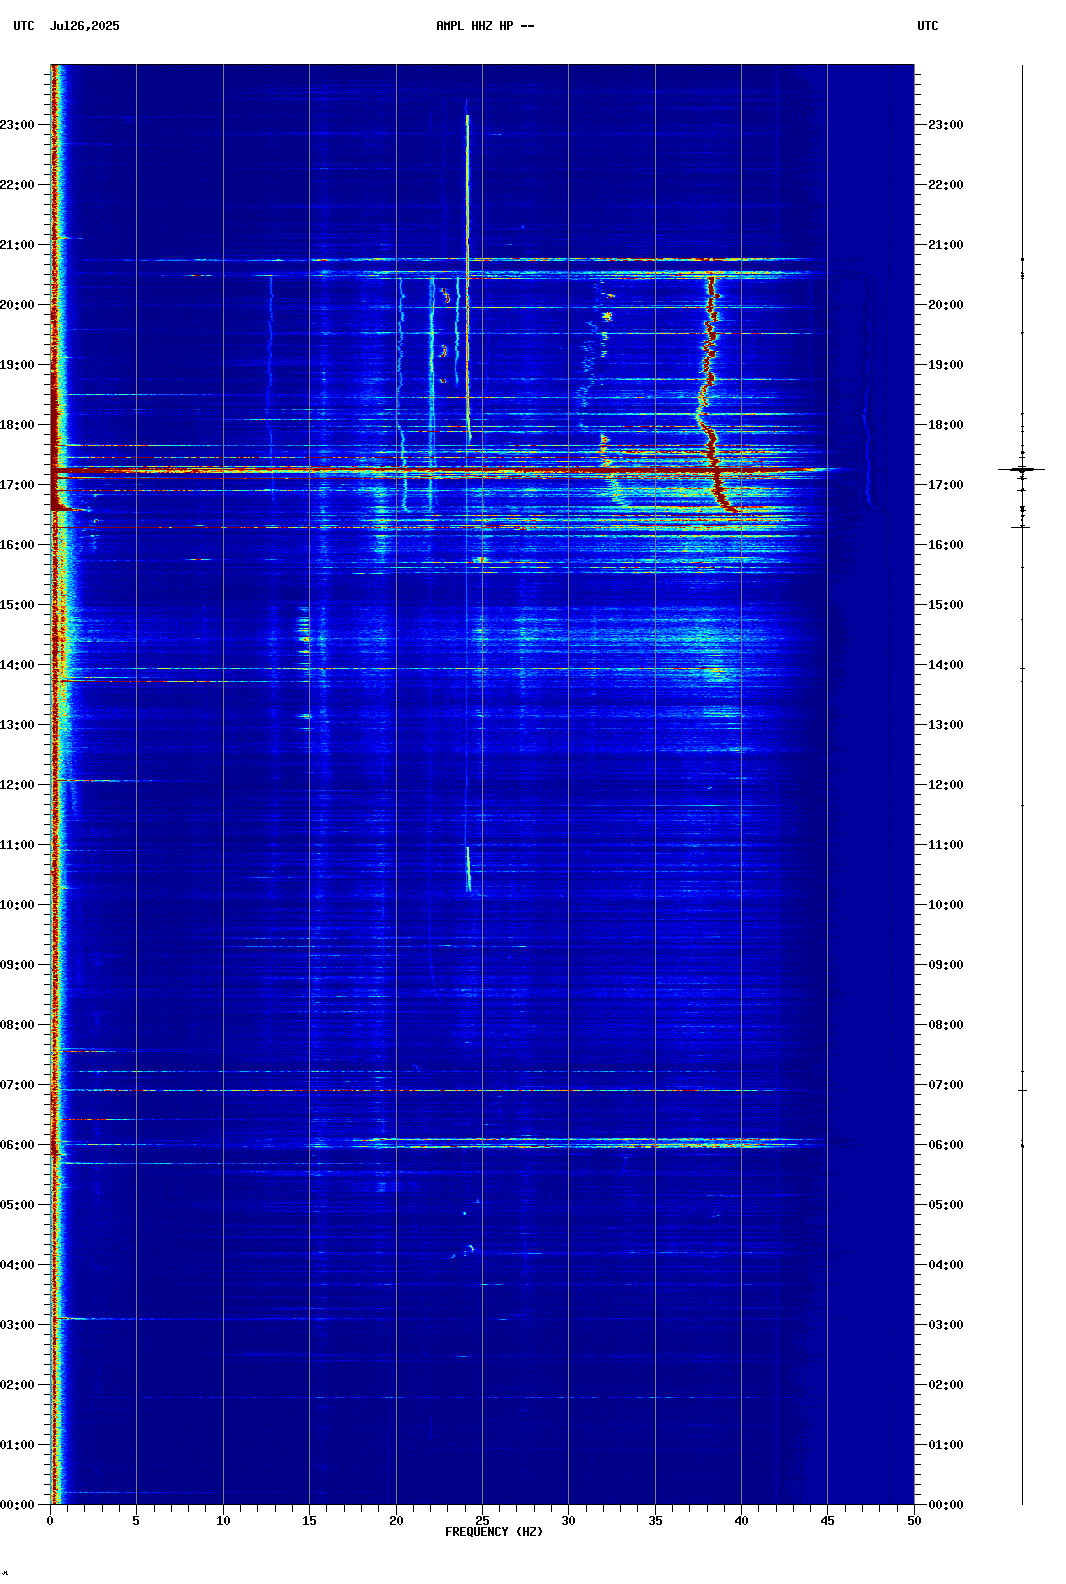Select the 04:00 label on the left axis
Screen dimensions: 1066x1584
pyautogui.click(x=17, y=1265)
